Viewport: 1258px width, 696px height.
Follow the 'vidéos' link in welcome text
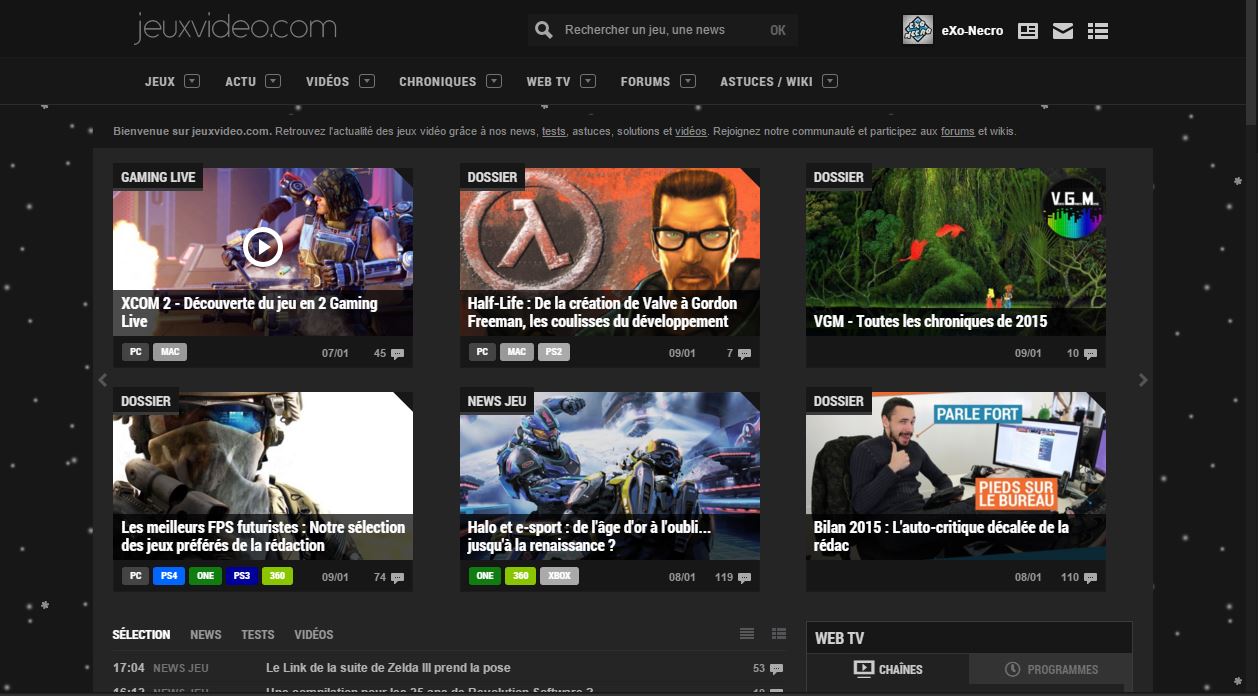tap(691, 131)
